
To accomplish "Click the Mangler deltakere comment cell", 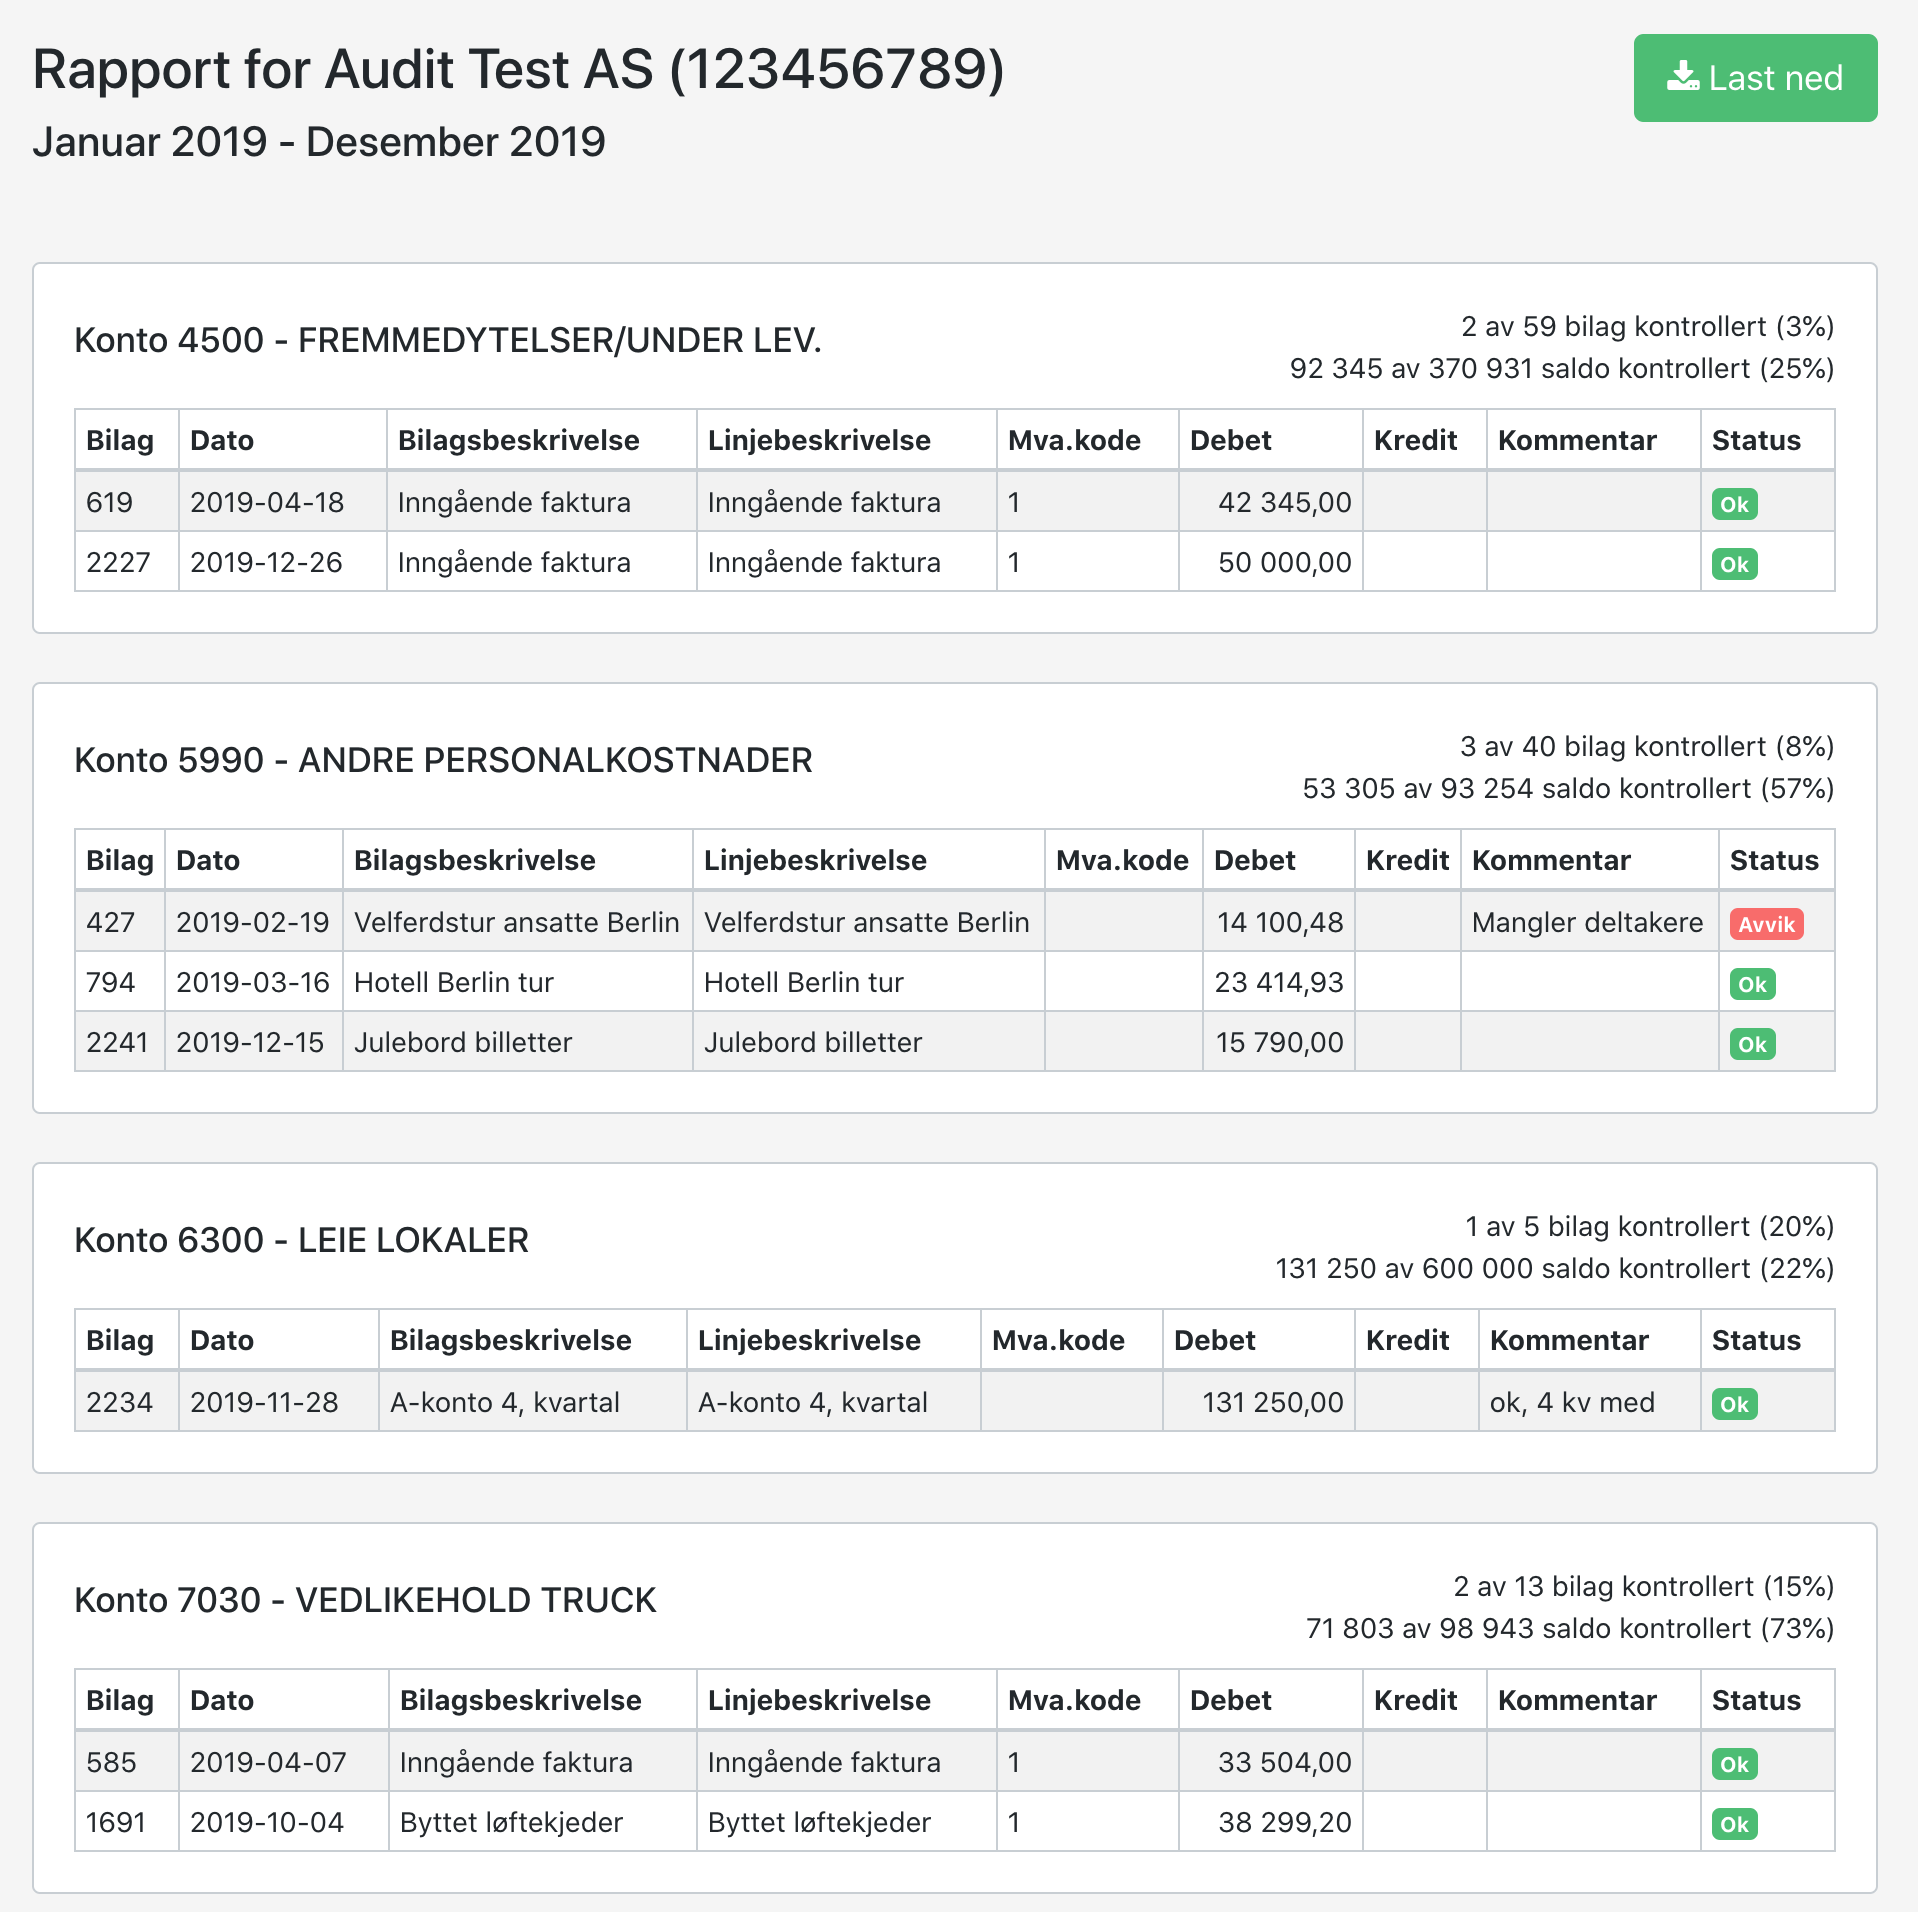I will (x=1587, y=922).
